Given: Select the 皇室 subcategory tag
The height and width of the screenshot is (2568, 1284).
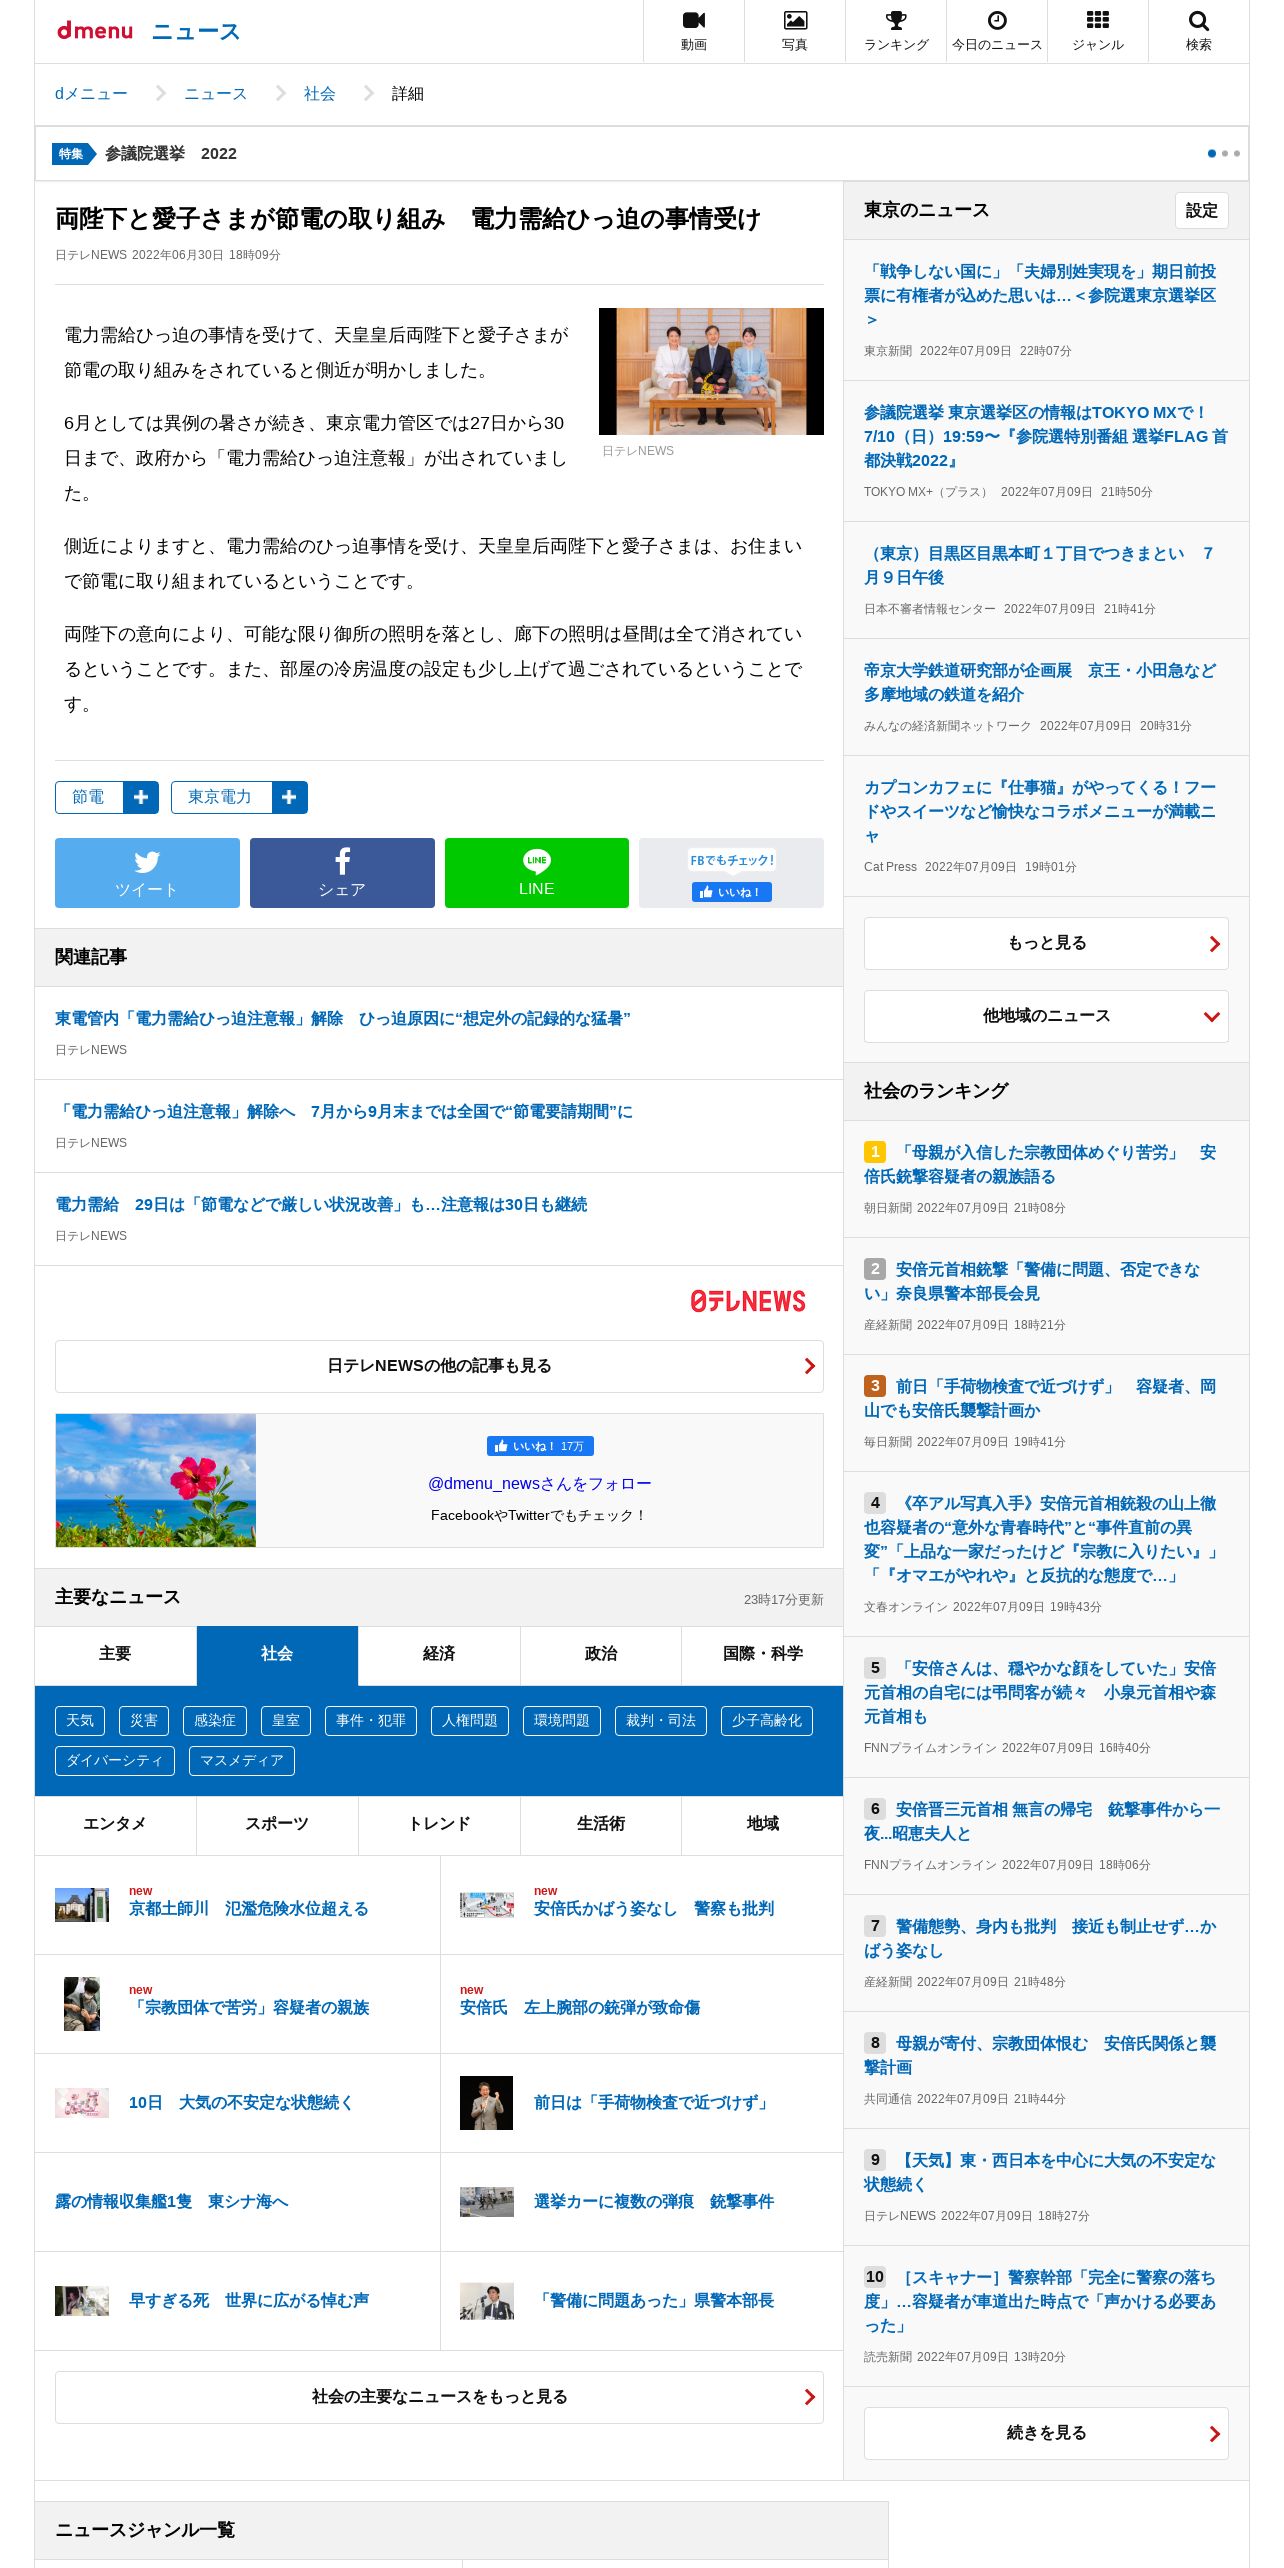Looking at the screenshot, I should pos(286,1721).
